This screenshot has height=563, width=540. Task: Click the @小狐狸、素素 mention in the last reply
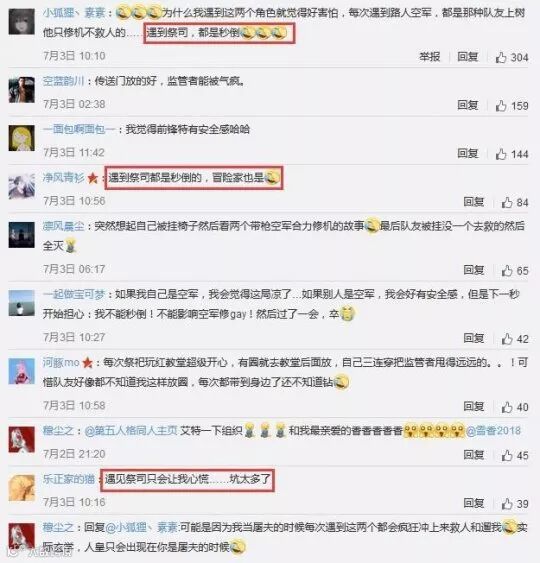tap(142, 527)
